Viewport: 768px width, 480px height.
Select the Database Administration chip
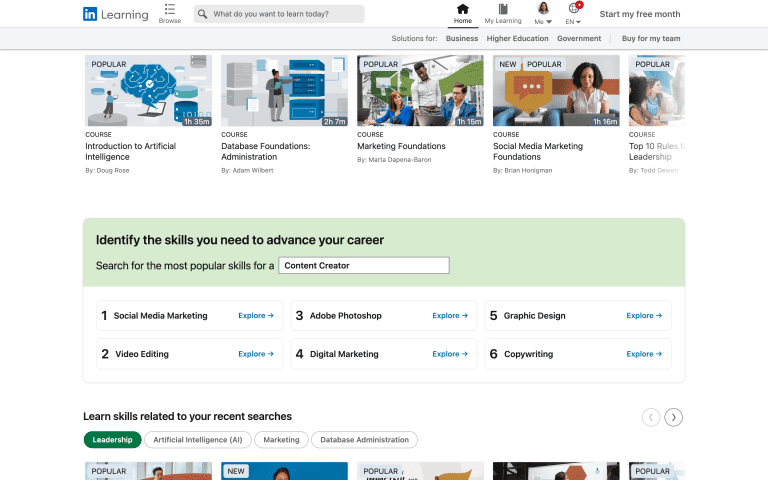click(x=364, y=440)
